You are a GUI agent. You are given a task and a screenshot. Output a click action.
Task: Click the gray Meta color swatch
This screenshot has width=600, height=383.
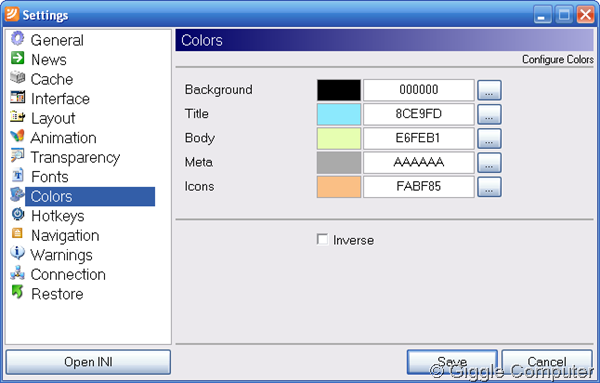point(339,163)
